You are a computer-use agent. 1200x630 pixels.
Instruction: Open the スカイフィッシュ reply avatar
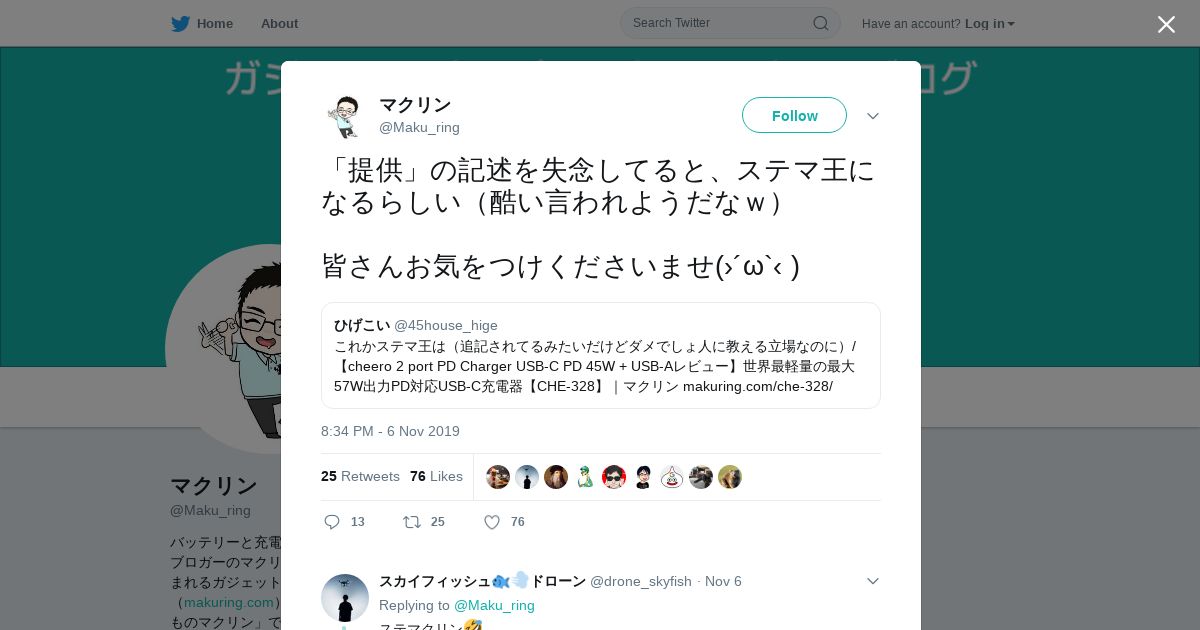pos(345,598)
